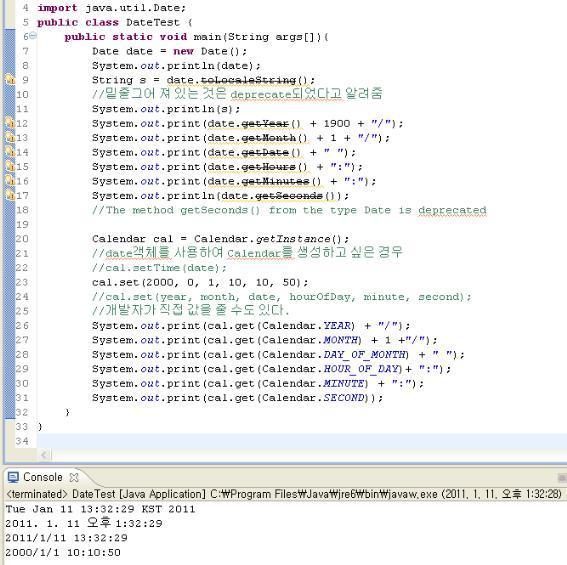Click the main method signature on line 6
The height and width of the screenshot is (565, 567).
196,37
